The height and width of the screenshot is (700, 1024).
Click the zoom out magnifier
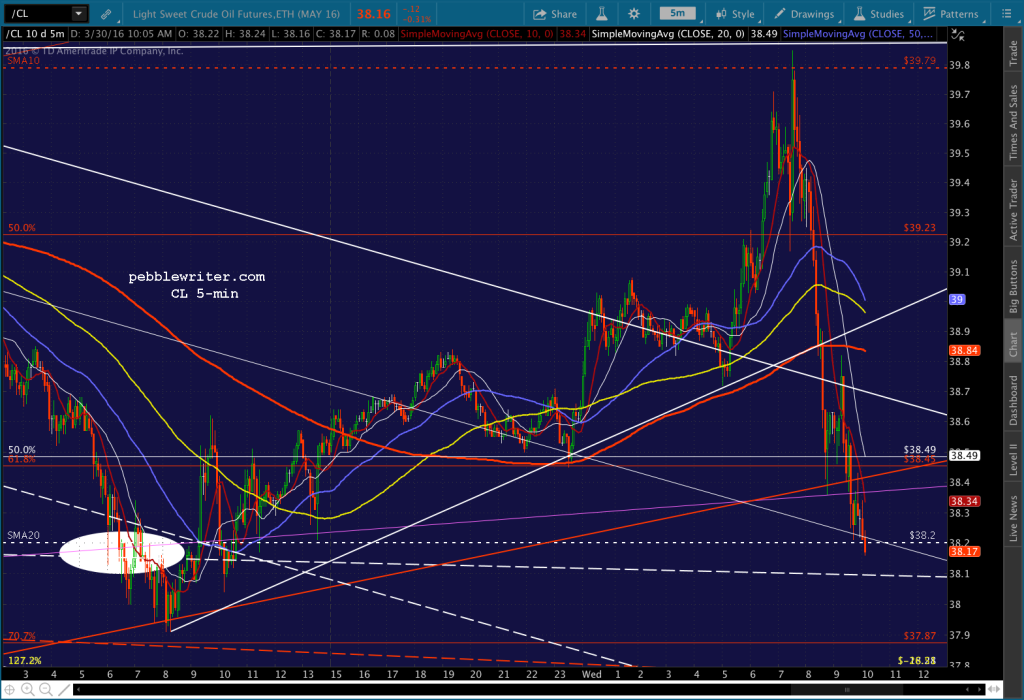46,689
